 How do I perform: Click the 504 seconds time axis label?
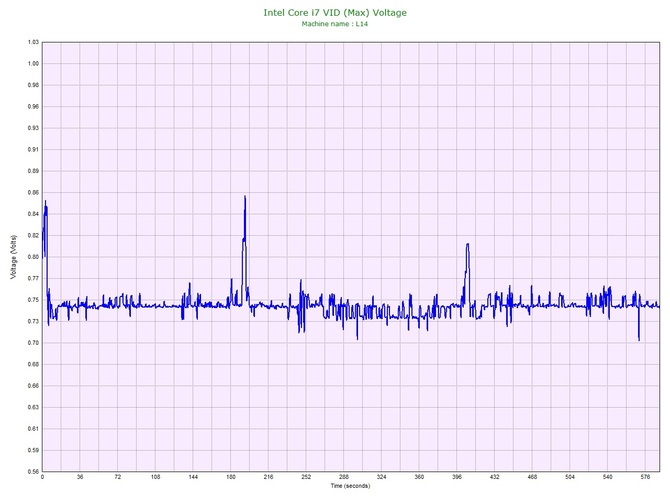click(570, 477)
